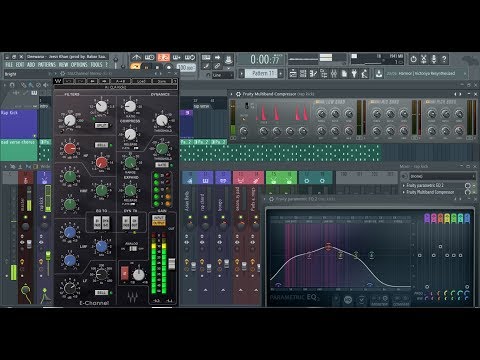Select the purple band 1 tab in Parametric EQ 2
480x360 pixels.
coord(427,218)
